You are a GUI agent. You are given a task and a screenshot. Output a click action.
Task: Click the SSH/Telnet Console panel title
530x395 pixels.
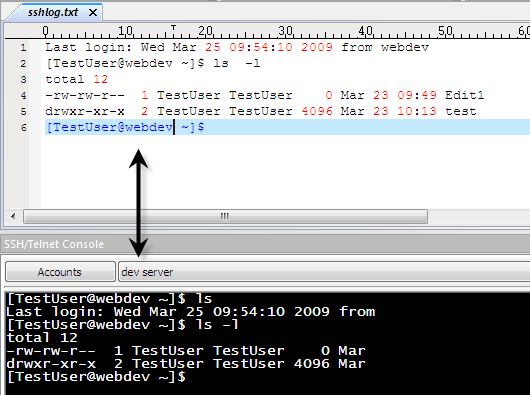(x=54, y=244)
